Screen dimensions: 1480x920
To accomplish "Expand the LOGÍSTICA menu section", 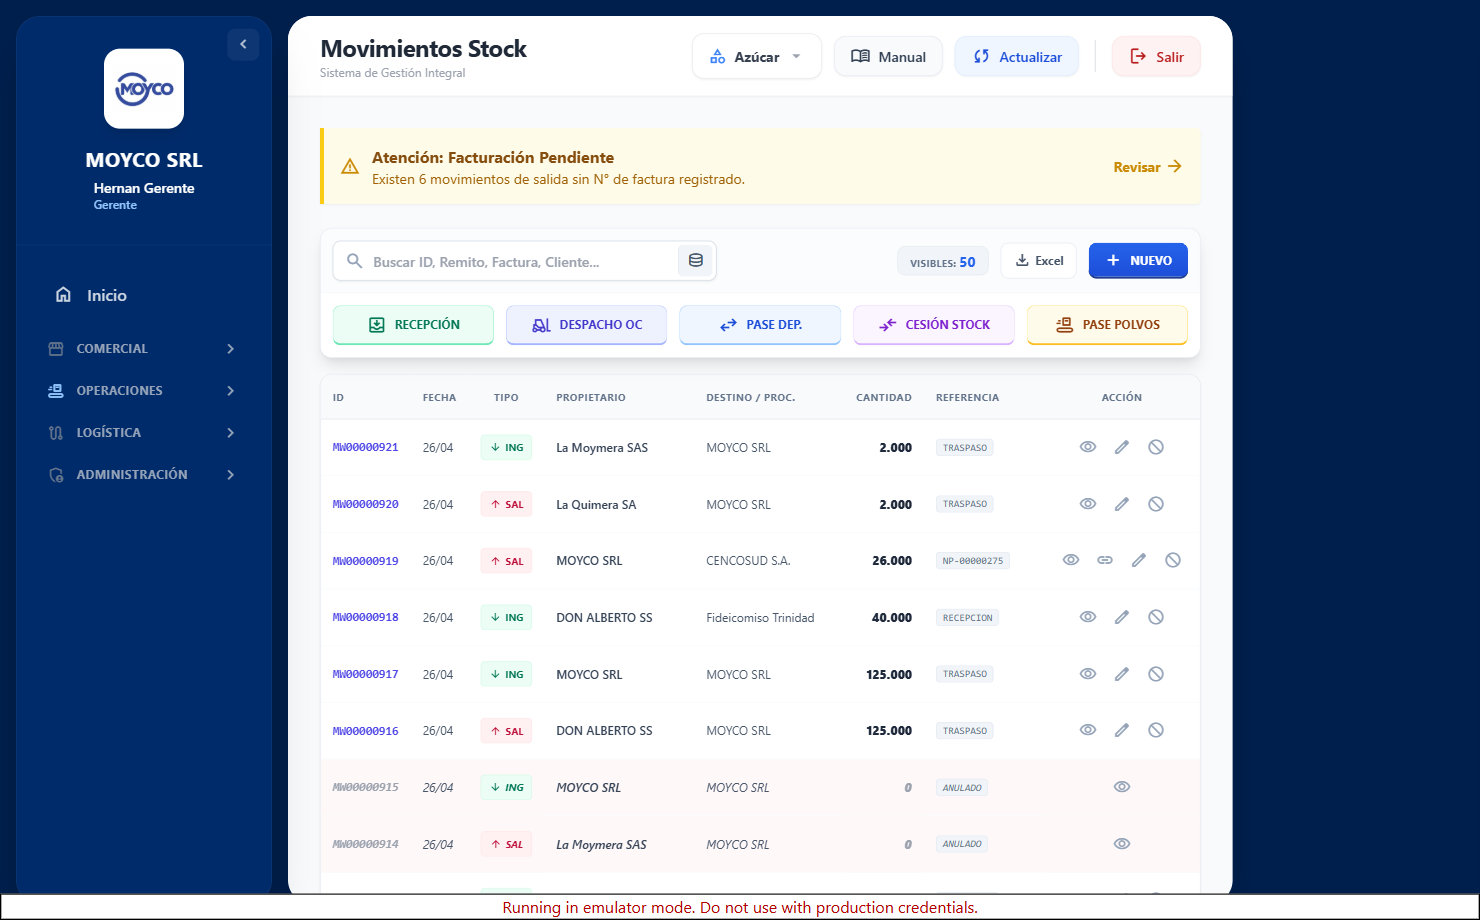I will point(144,433).
